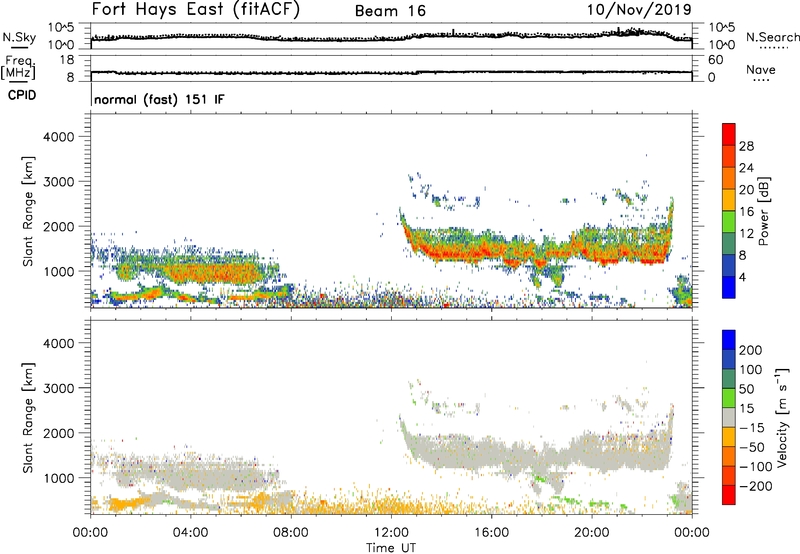The image size is (800, 554).
Task: Click the '-15' value on Velocity color bar
Action: point(752,428)
